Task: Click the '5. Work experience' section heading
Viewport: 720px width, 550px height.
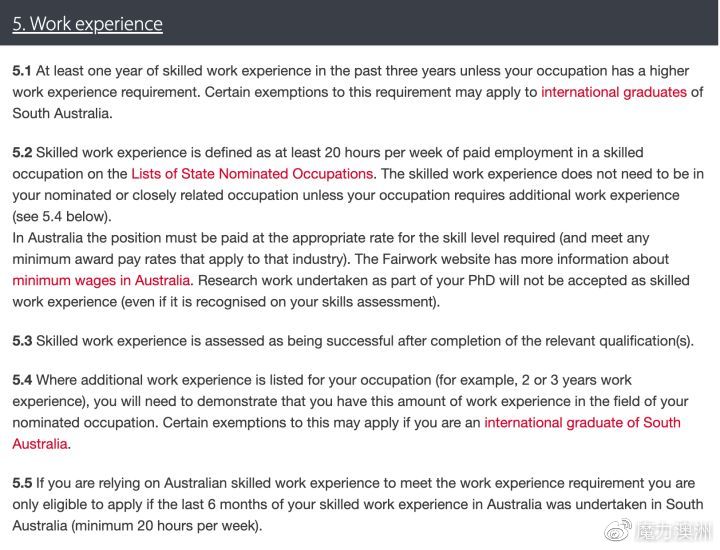Action: [87, 24]
